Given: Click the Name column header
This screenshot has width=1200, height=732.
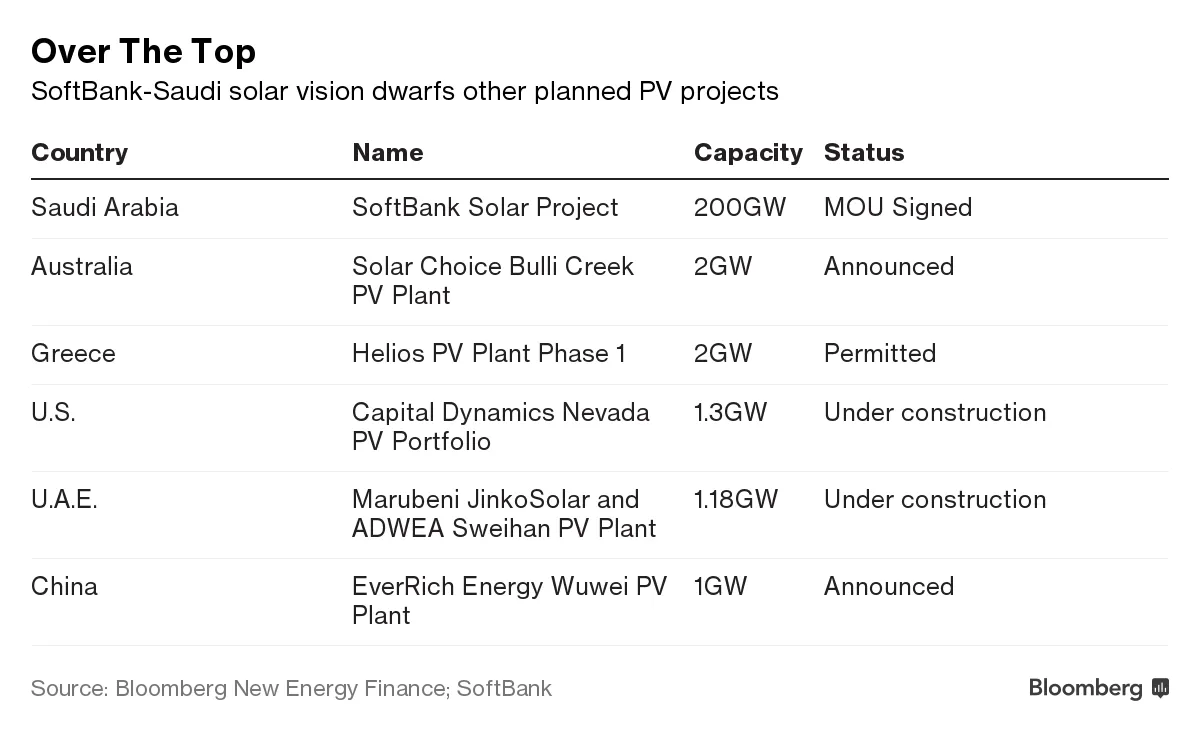Looking at the screenshot, I should pos(387,152).
